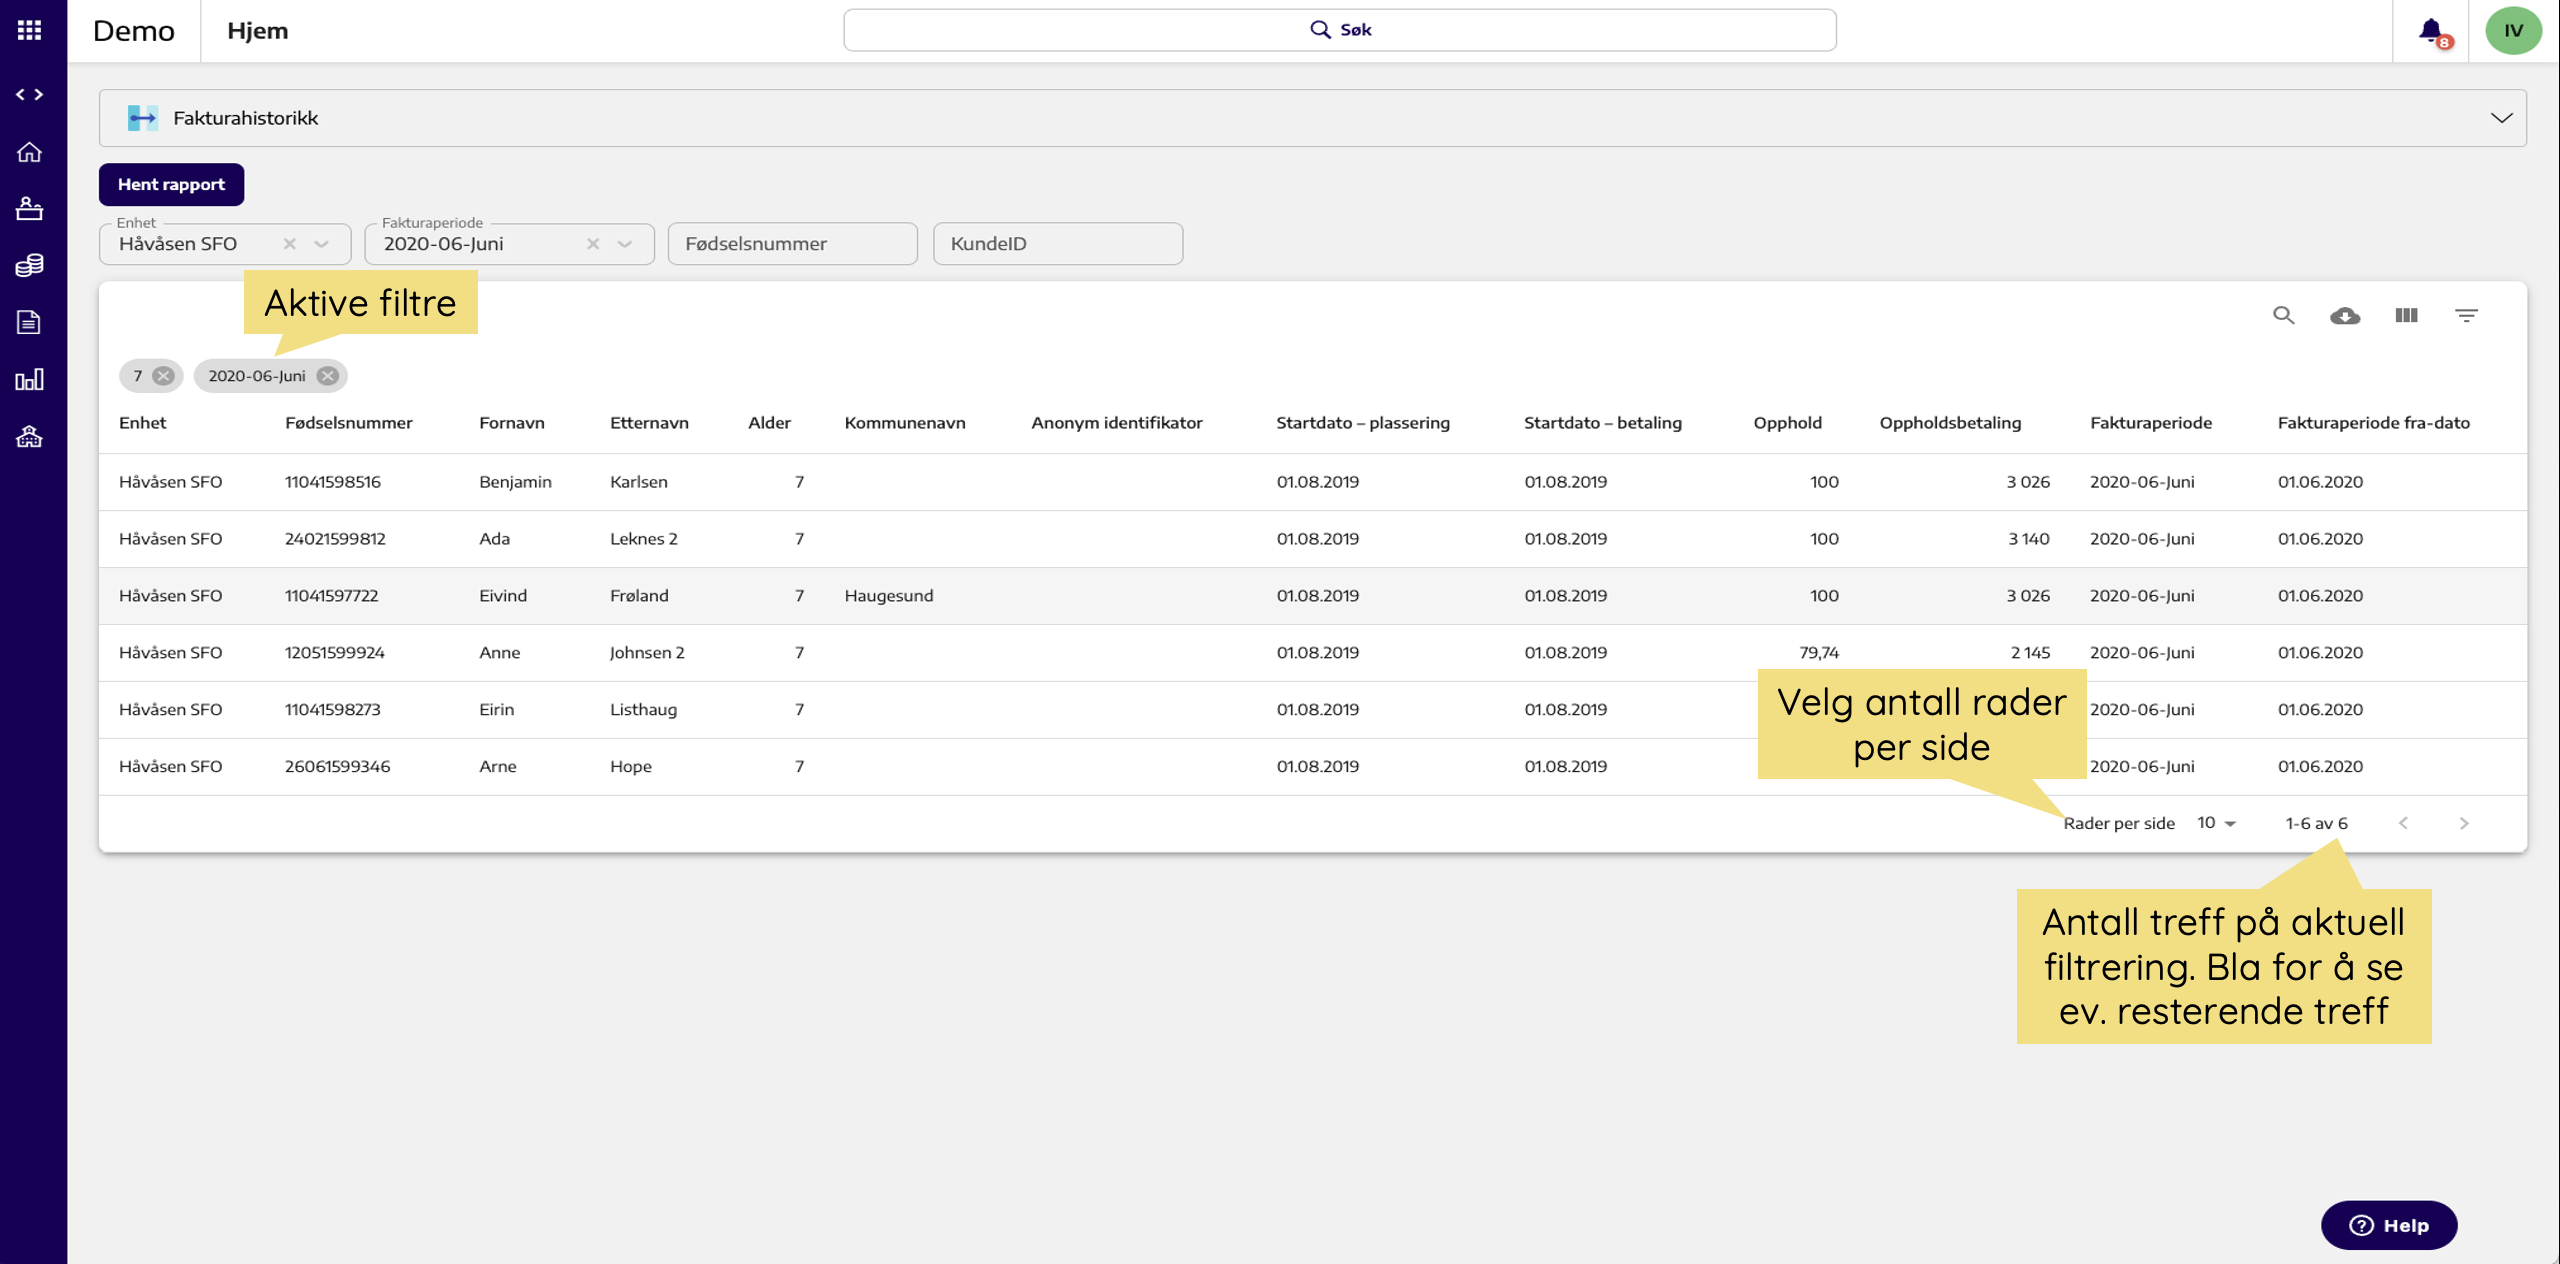Screen dimensions: 2560x1264
Task: Open the app launcher grid icon
Action: coord(29,30)
